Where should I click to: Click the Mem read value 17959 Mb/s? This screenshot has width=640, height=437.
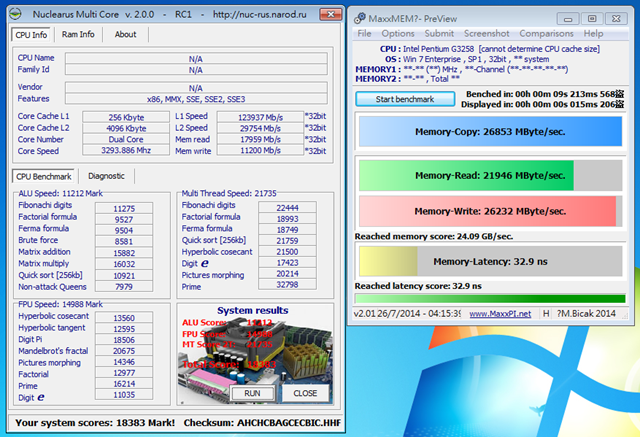pyautogui.click(x=260, y=139)
